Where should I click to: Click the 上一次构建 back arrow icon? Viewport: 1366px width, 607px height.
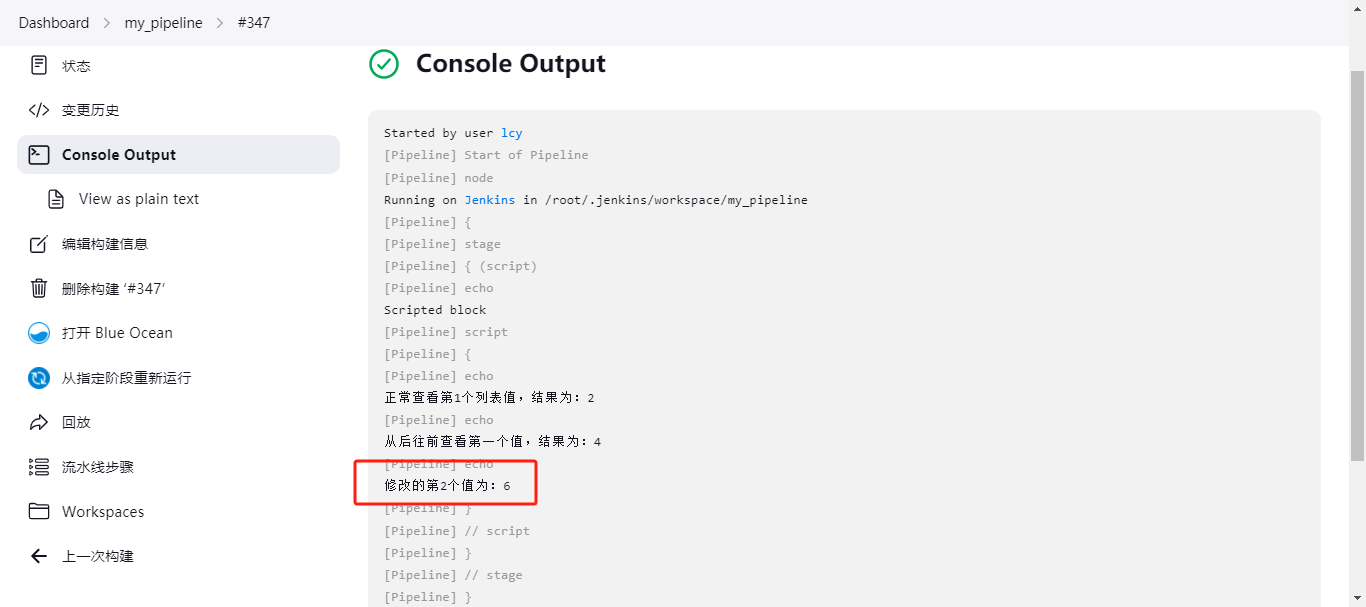39,556
